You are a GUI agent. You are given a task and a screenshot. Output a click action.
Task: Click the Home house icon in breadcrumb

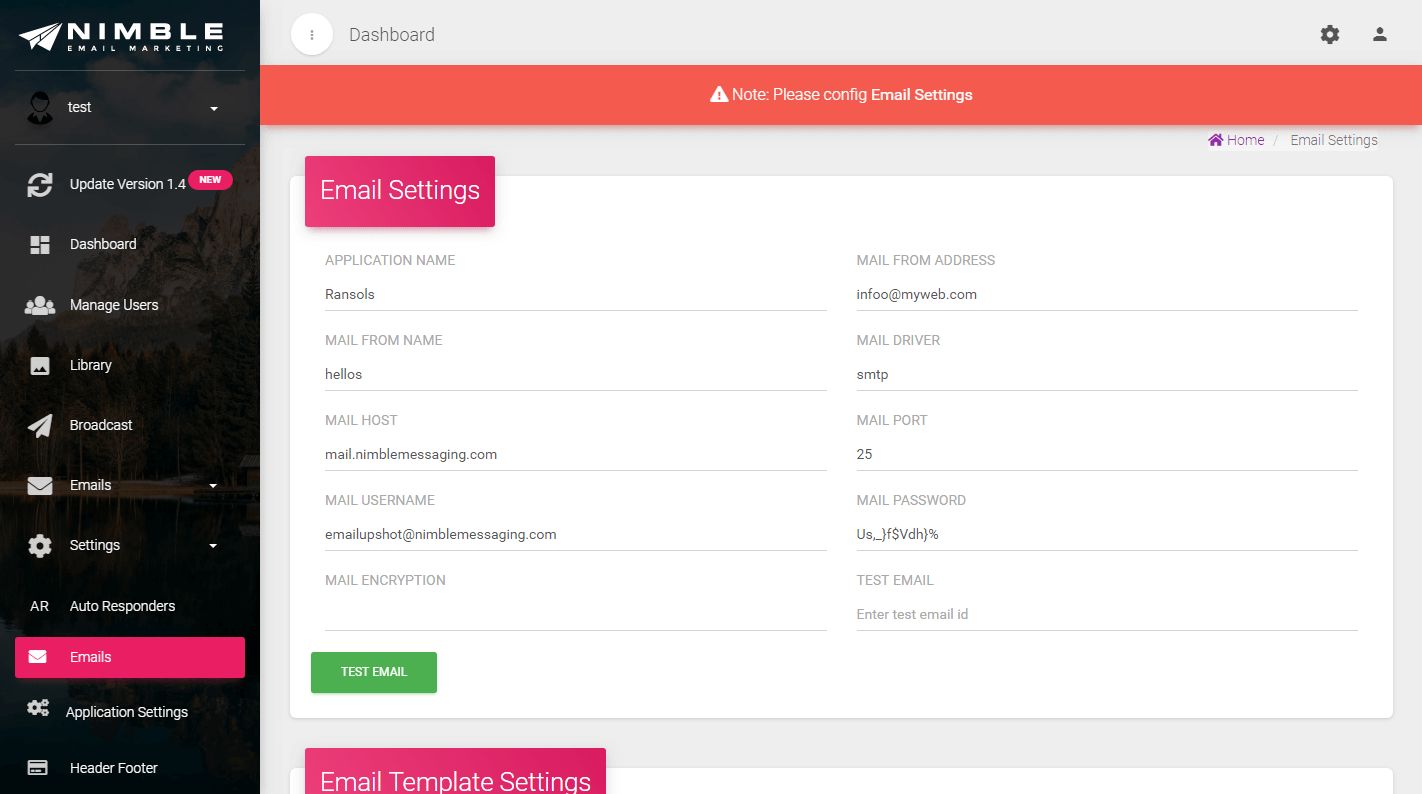(x=1216, y=140)
